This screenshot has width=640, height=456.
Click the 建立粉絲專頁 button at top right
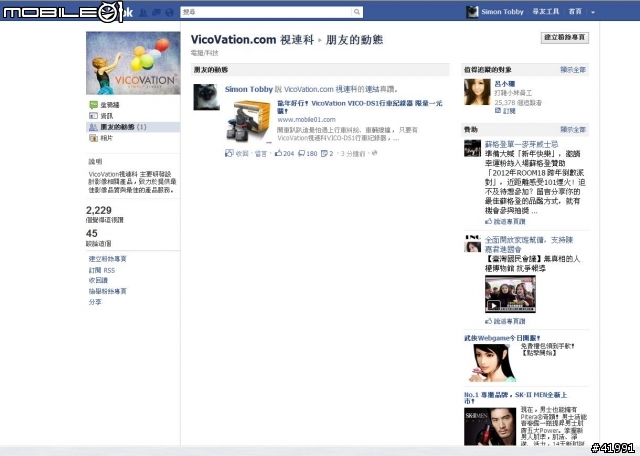pos(565,38)
